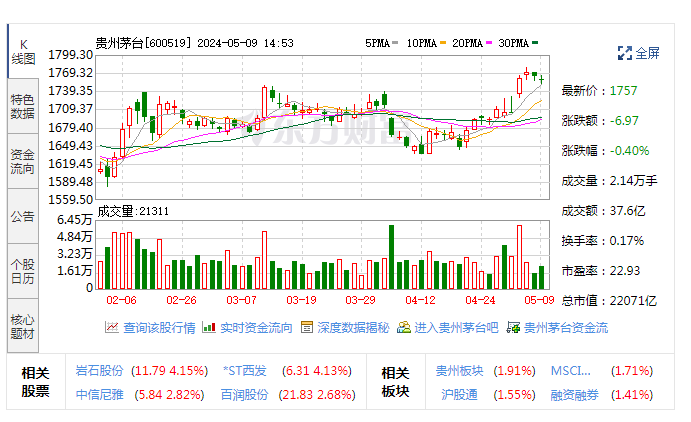Open the 资金流向 side tab

point(22,161)
